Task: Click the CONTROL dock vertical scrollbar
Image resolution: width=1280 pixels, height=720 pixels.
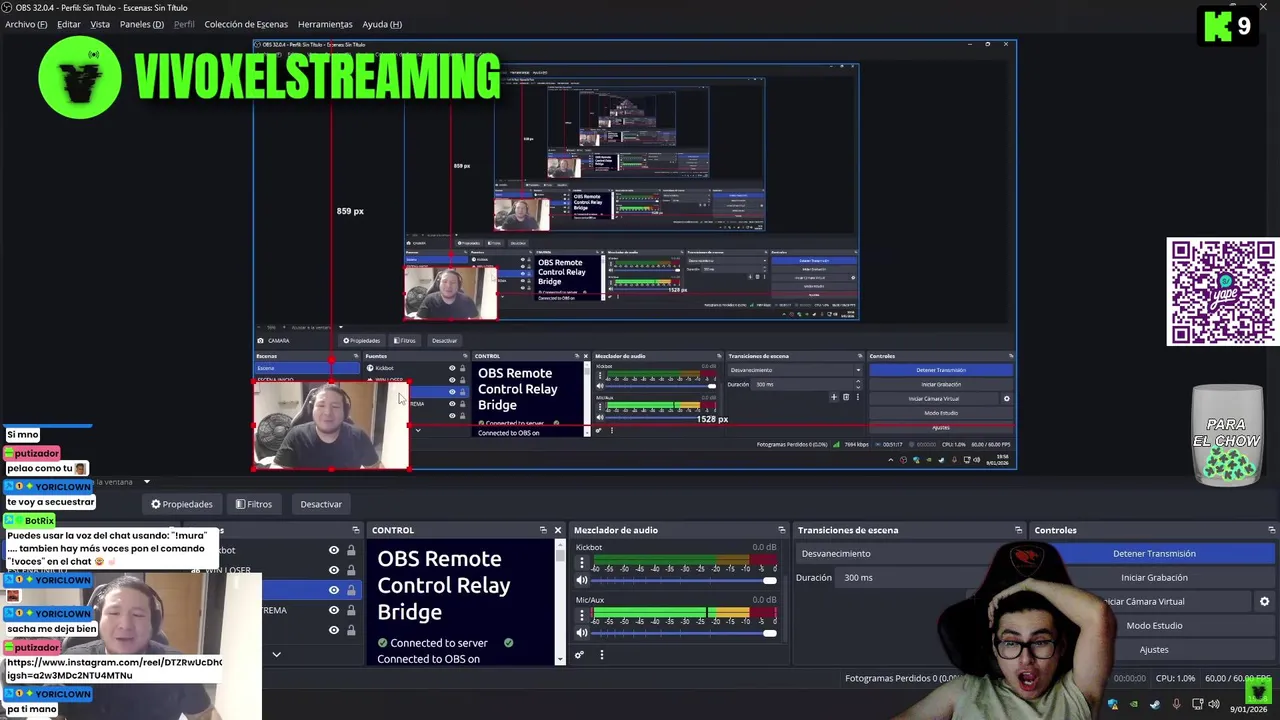Action: pos(560,602)
